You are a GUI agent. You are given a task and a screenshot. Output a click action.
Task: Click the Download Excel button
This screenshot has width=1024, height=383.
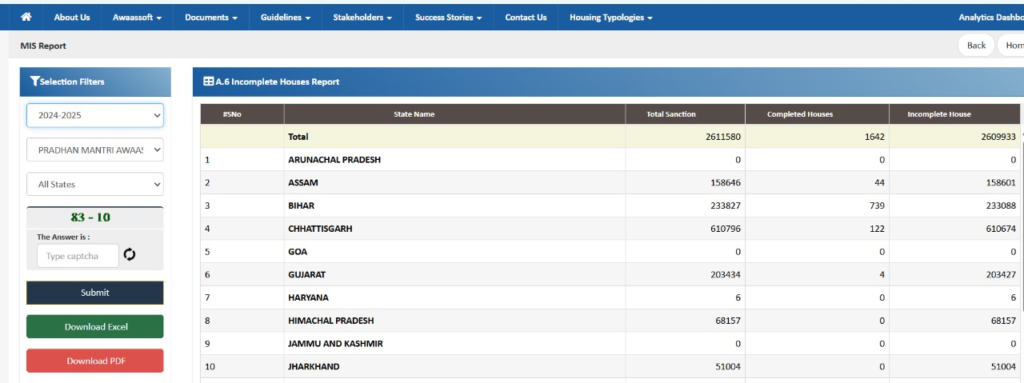point(95,327)
